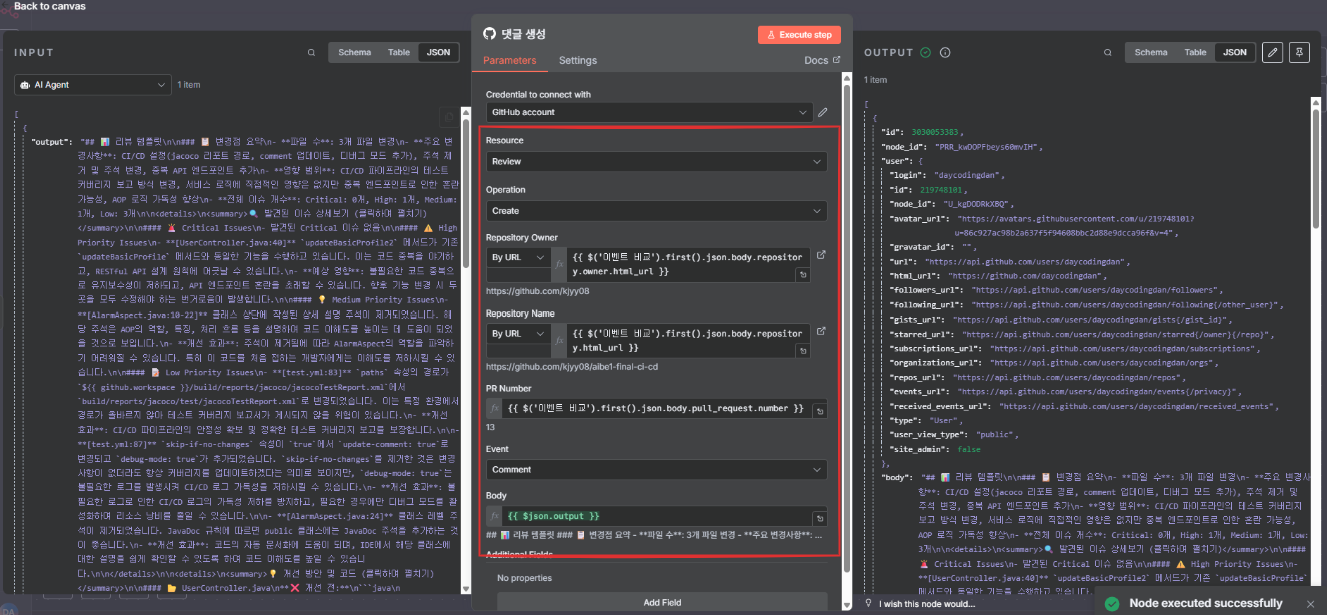Click fx icon of Body field

[494, 516]
